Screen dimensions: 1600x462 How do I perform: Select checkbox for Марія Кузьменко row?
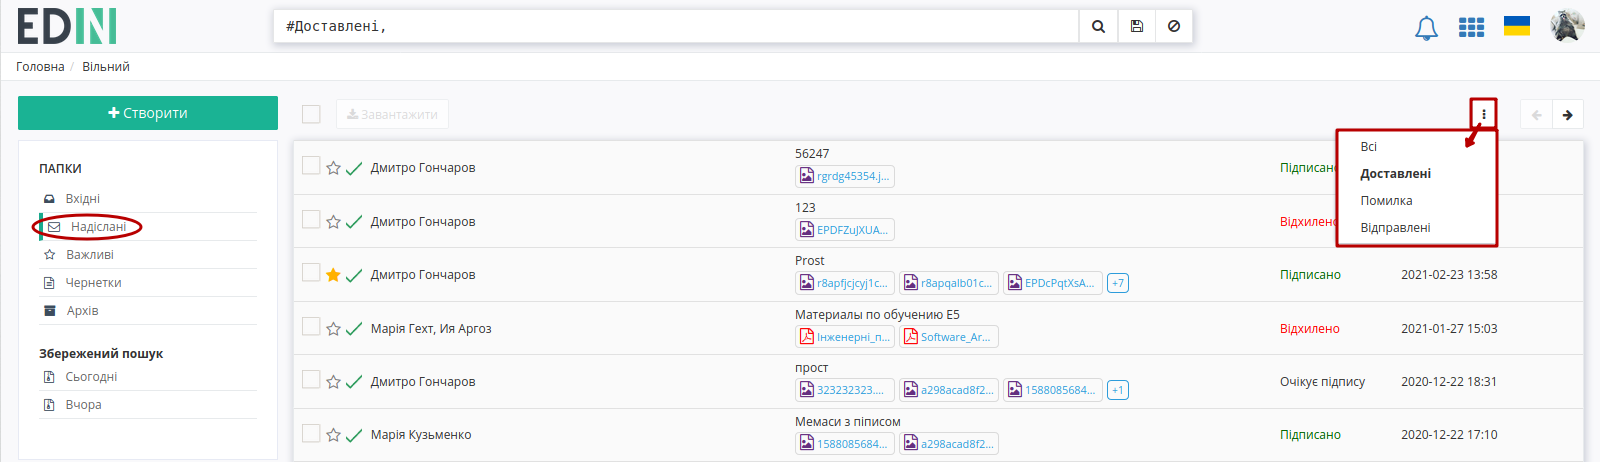pyautogui.click(x=311, y=433)
